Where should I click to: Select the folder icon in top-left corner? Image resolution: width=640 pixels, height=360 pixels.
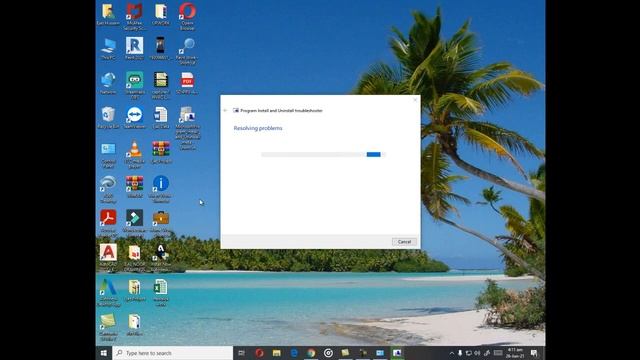coord(108,15)
